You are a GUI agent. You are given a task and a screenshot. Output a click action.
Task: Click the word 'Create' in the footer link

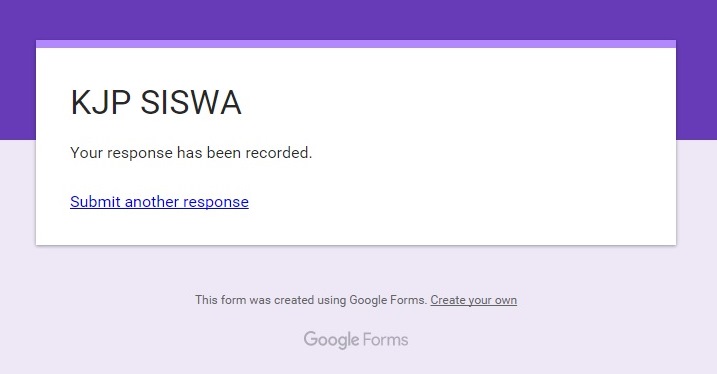click(447, 300)
